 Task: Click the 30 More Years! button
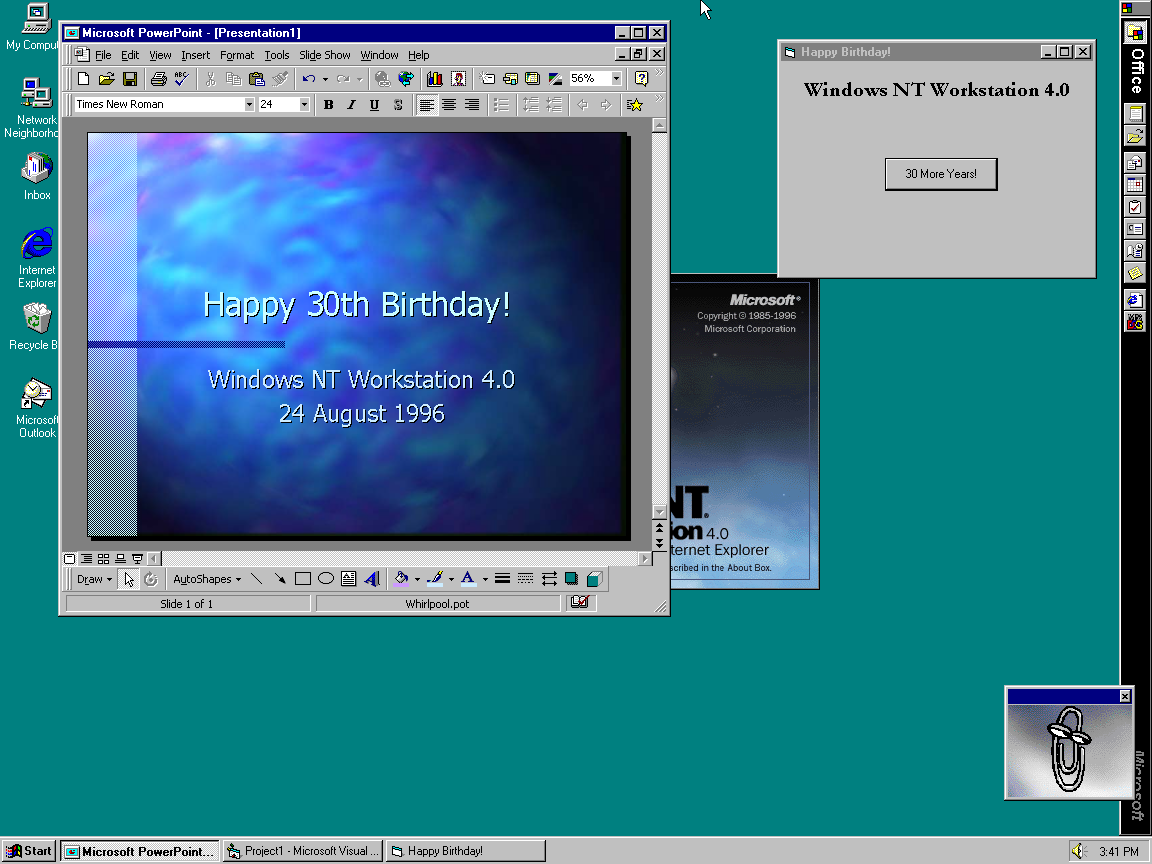point(941,174)
